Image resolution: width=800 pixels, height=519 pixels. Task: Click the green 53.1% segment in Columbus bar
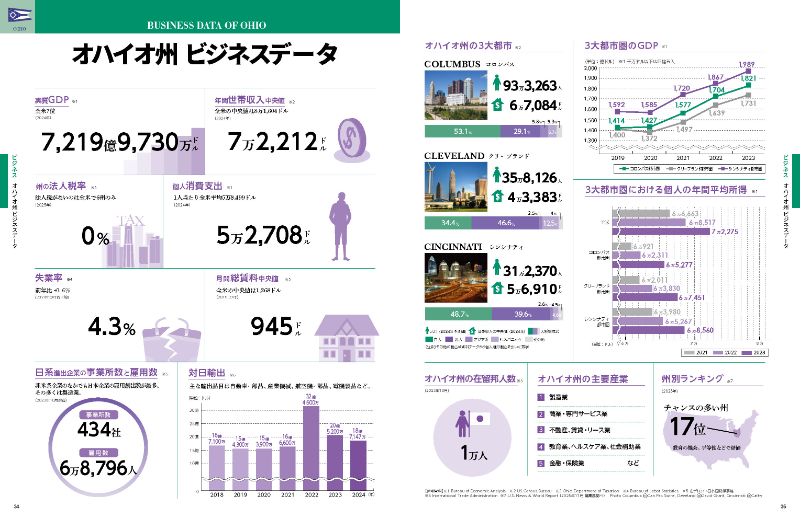coord(463,130)
